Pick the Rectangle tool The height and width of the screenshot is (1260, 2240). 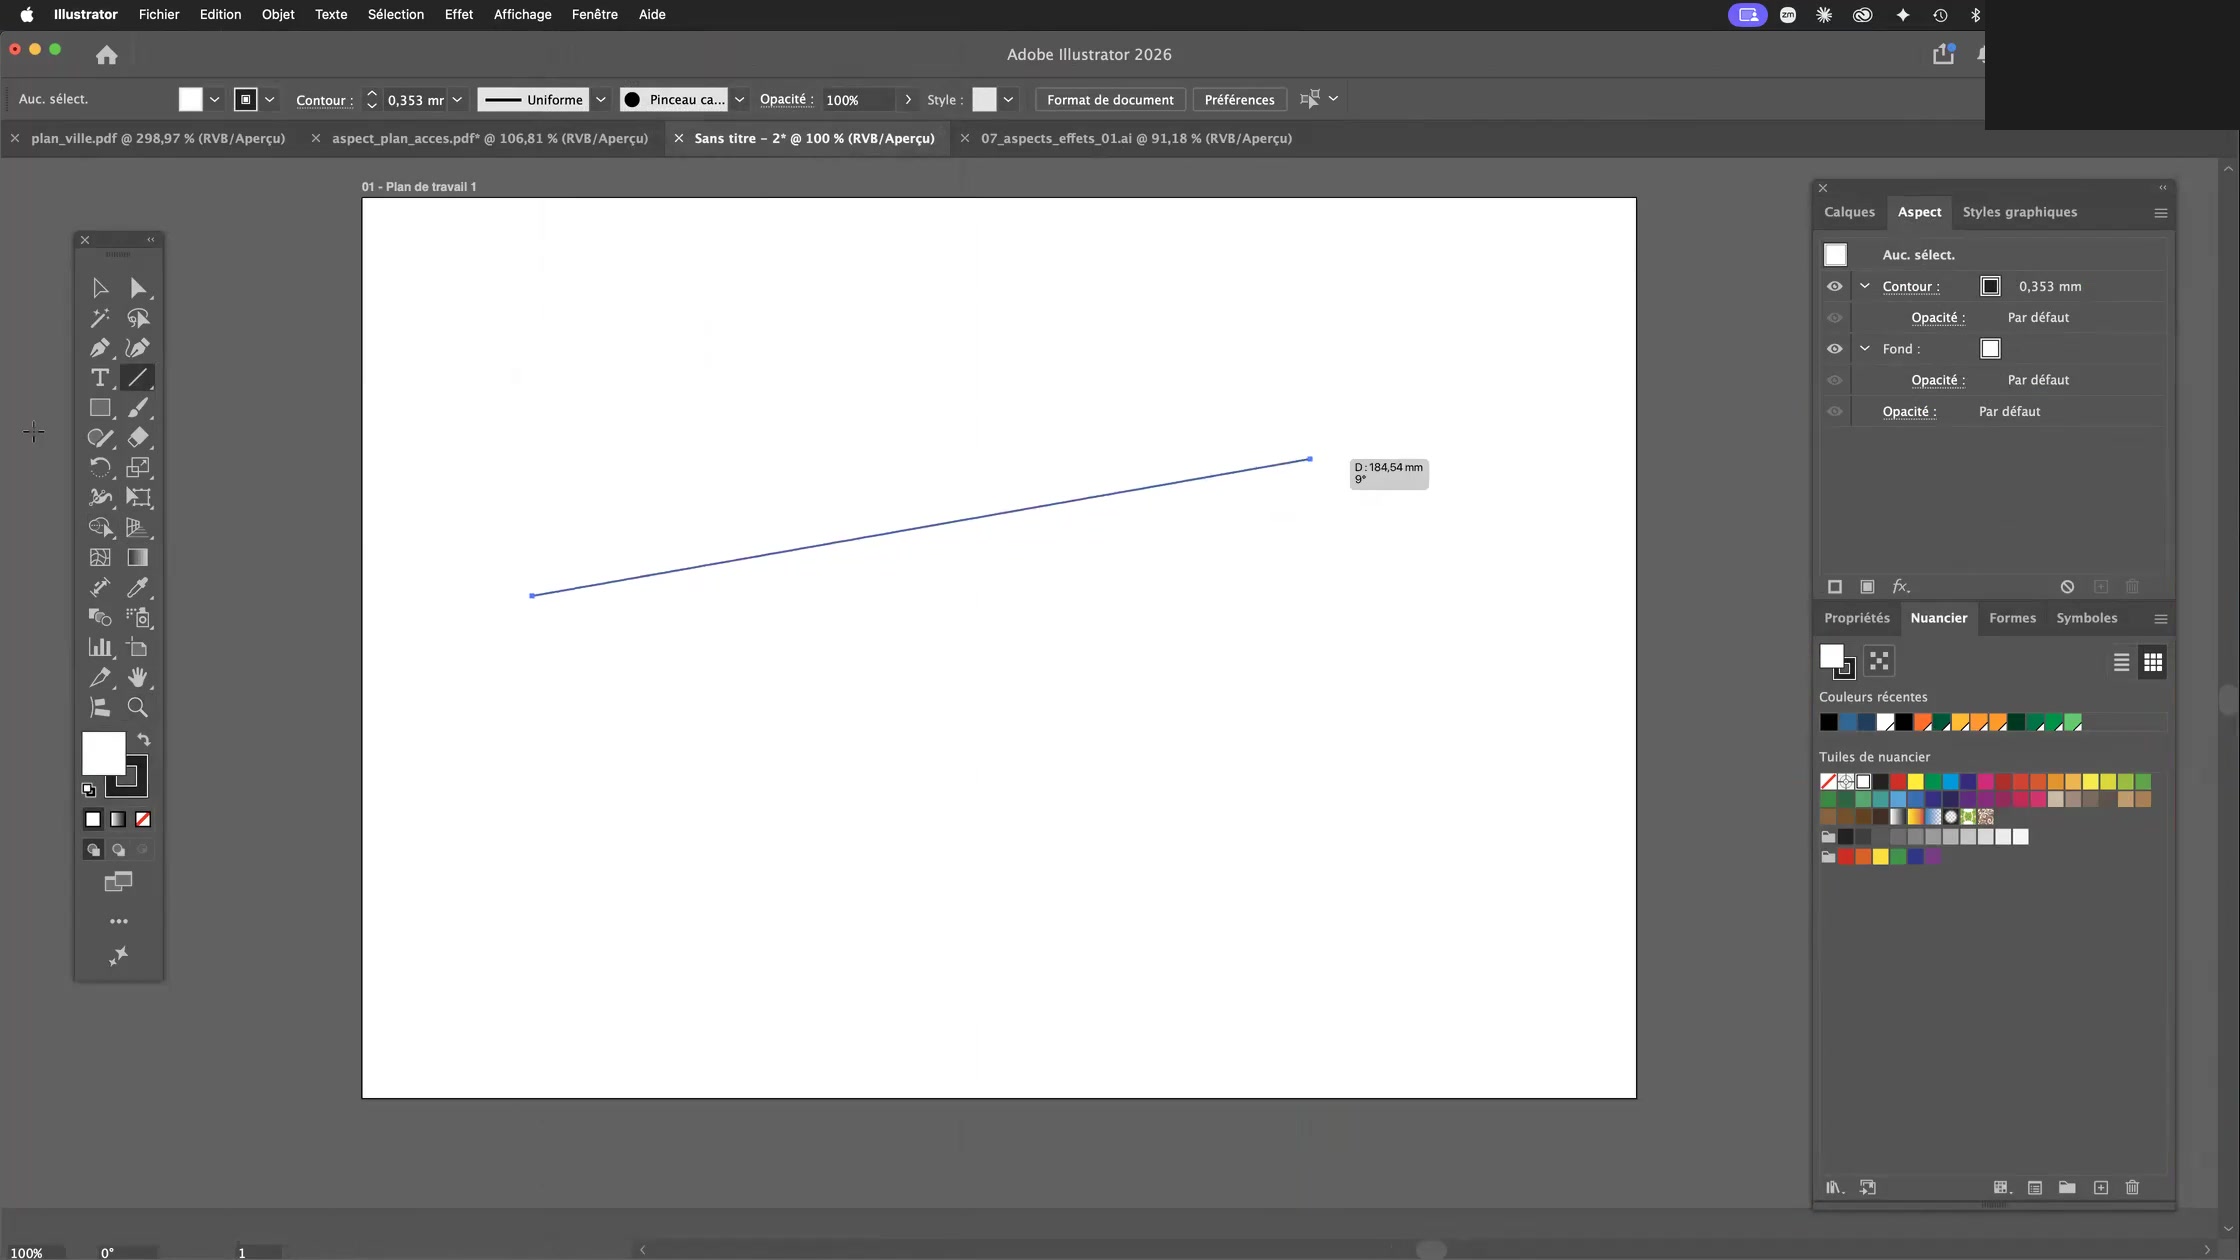tap(100, 408)
